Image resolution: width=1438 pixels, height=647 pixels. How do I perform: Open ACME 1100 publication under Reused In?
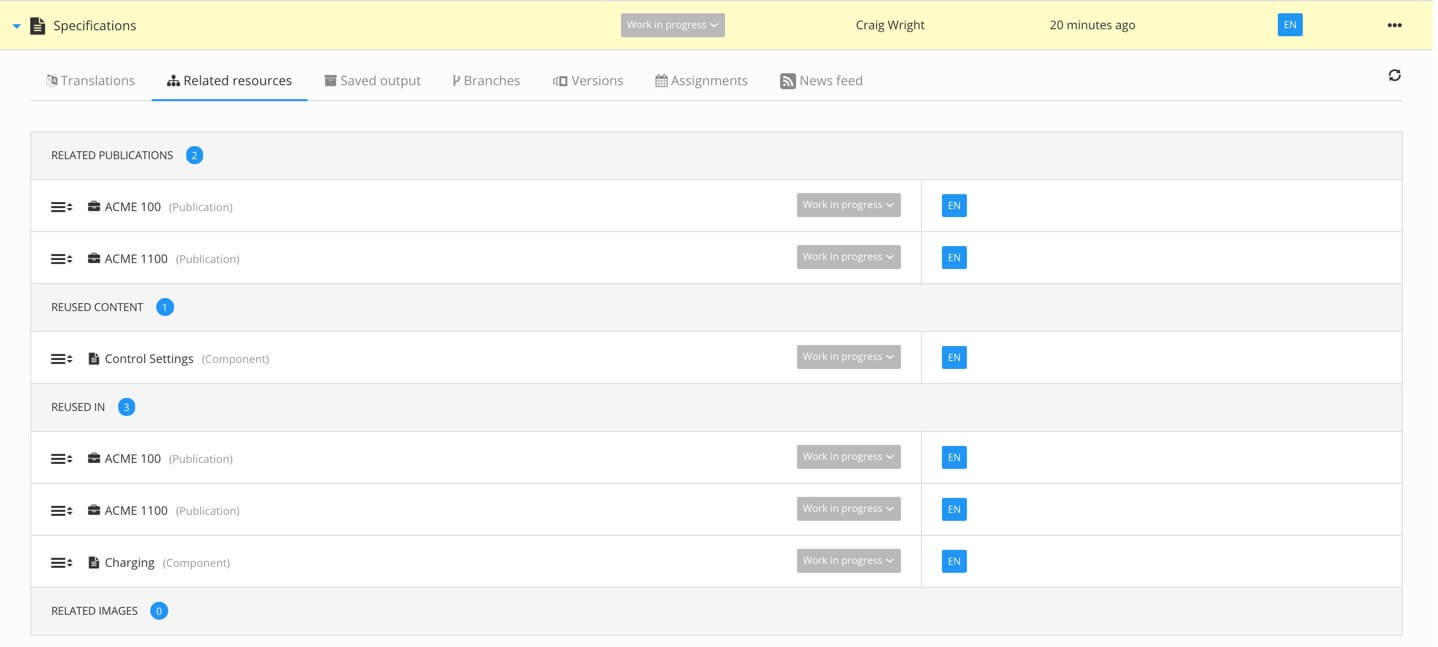tap(136, 511)
